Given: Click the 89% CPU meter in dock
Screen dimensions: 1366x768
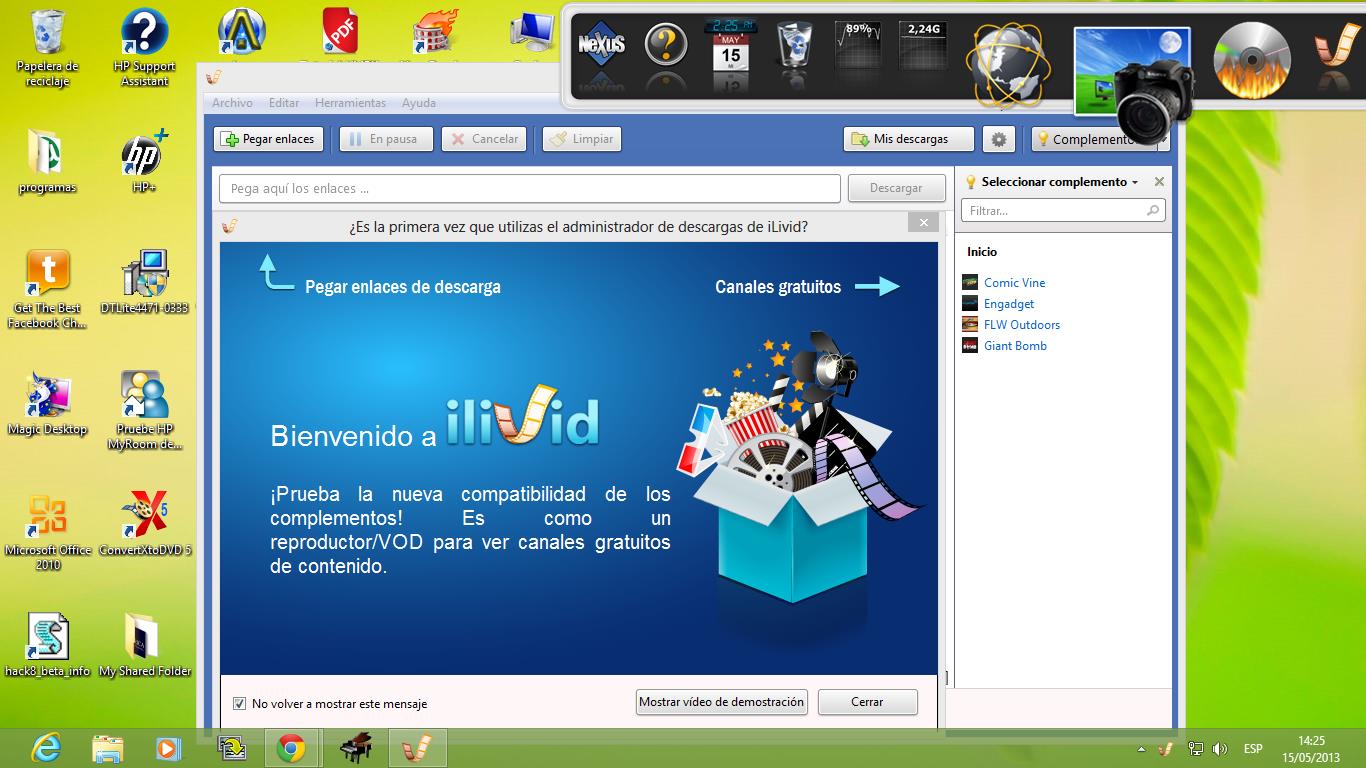Looking at the screenshot, I should pos(859,46).
